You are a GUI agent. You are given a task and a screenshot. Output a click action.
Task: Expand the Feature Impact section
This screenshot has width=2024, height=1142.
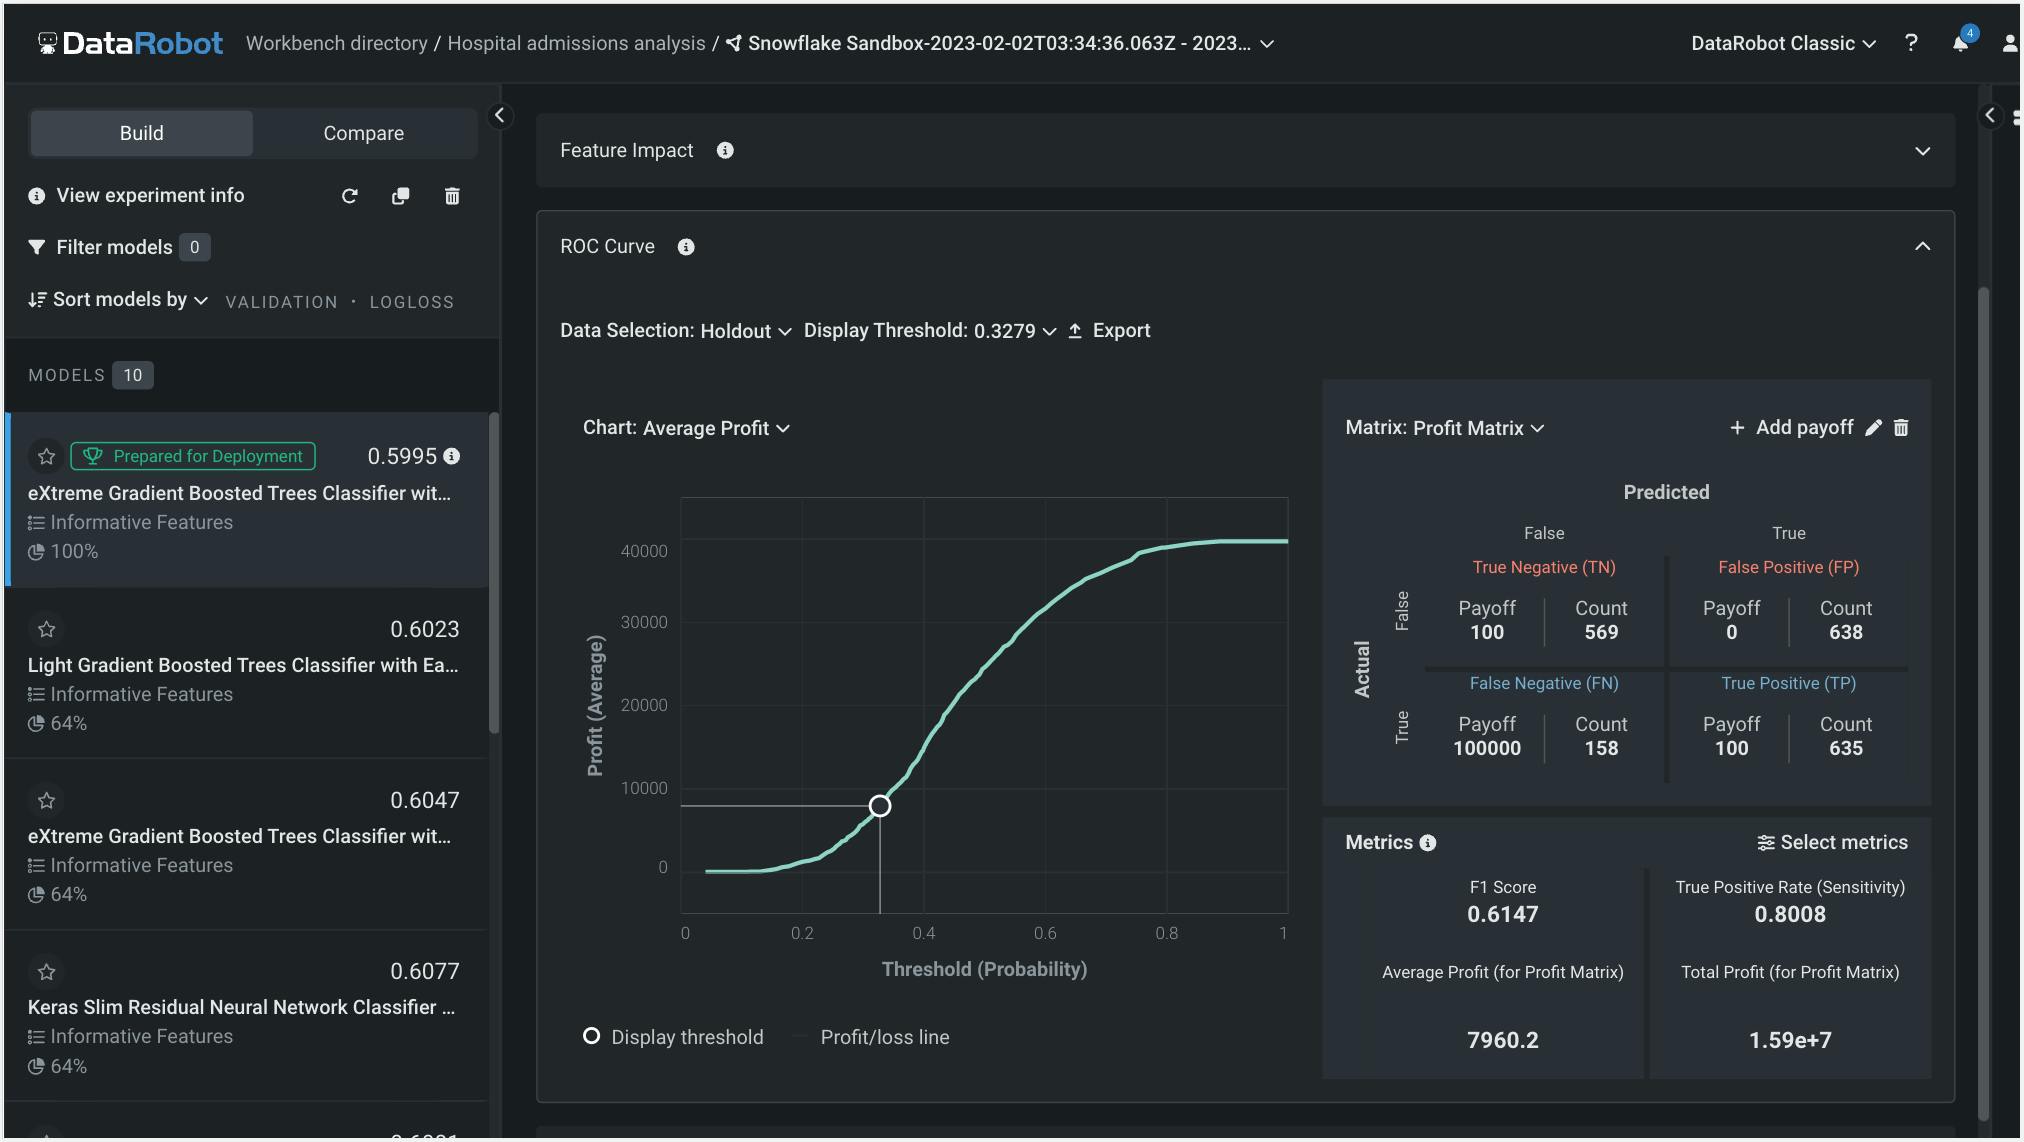click(1922, 151)
